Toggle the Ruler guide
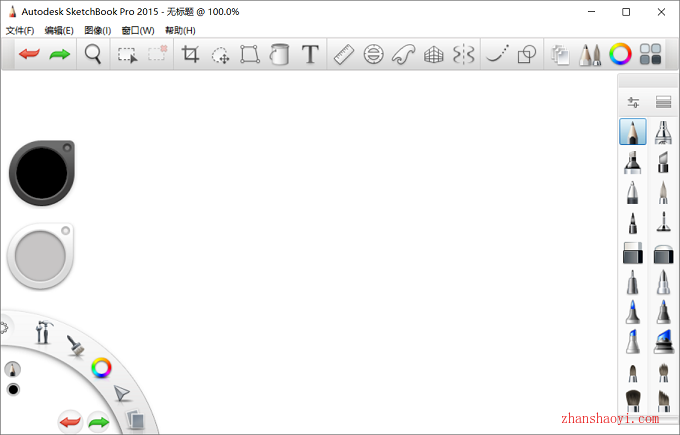 [344, 54]
